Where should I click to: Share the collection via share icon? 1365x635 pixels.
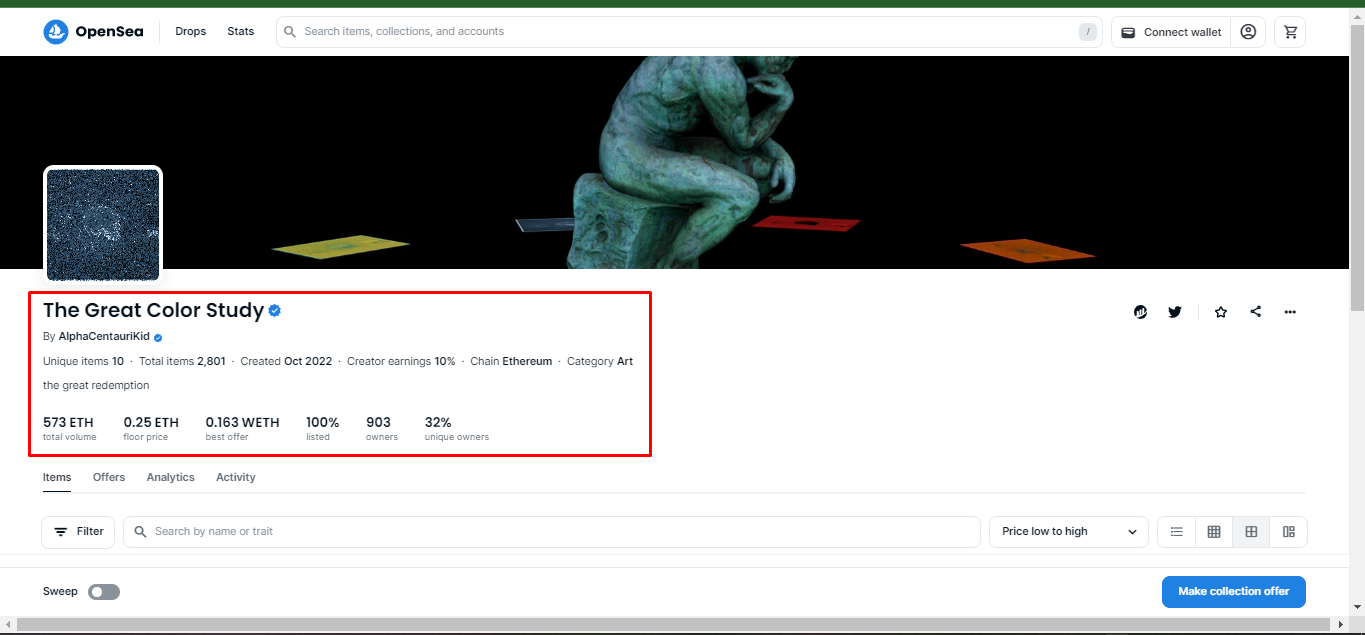pos(1256,312)
